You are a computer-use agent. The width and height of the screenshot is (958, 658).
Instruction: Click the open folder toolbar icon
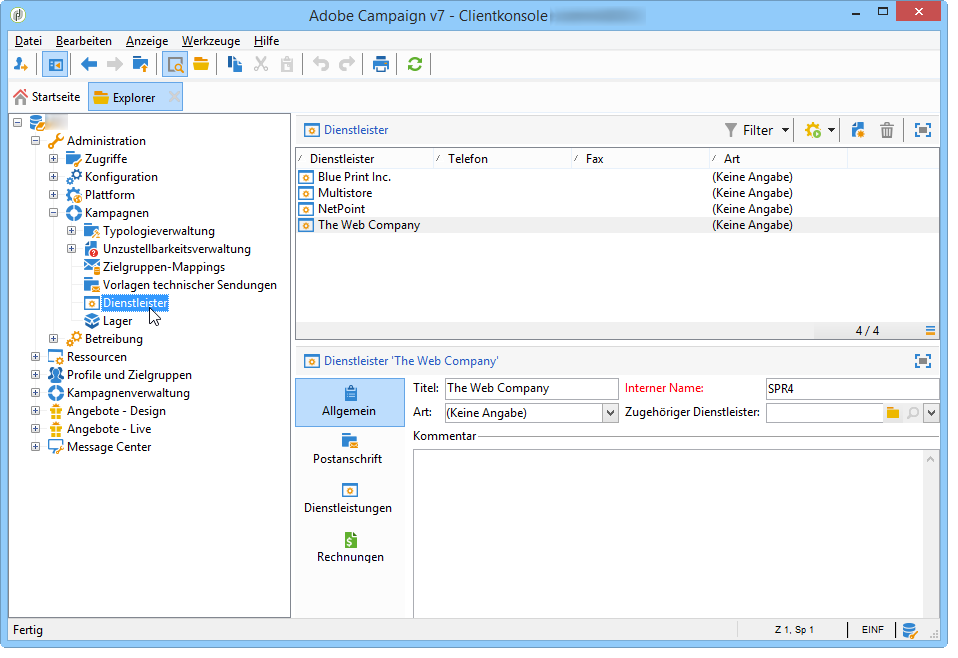point(201,64)
